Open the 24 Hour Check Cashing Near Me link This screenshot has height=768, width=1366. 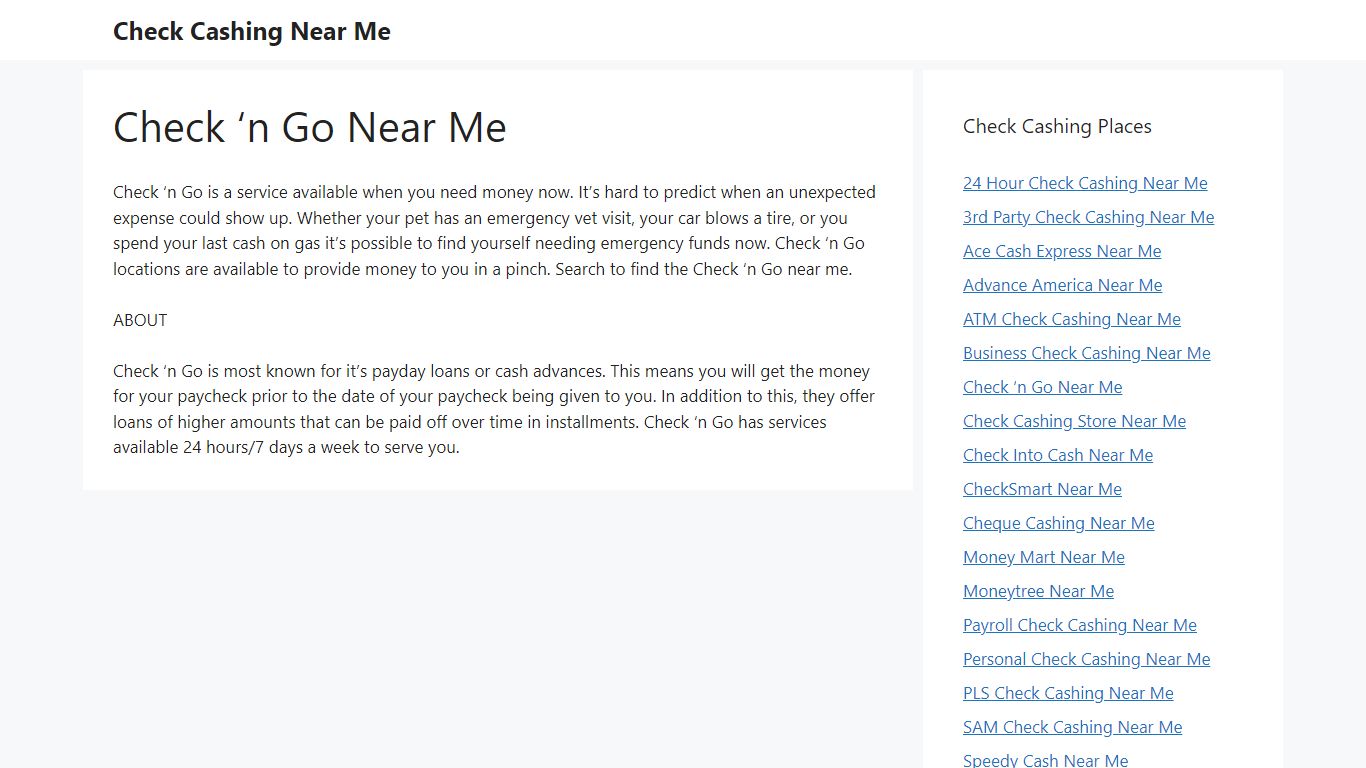1085,183
